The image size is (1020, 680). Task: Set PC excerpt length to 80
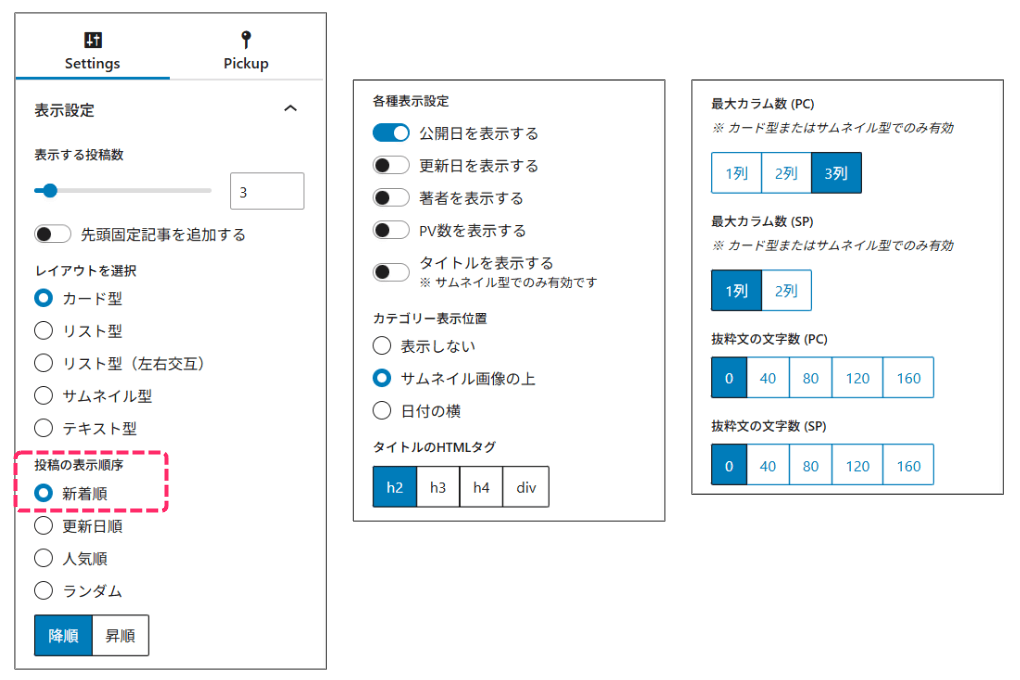coord(811,378)
